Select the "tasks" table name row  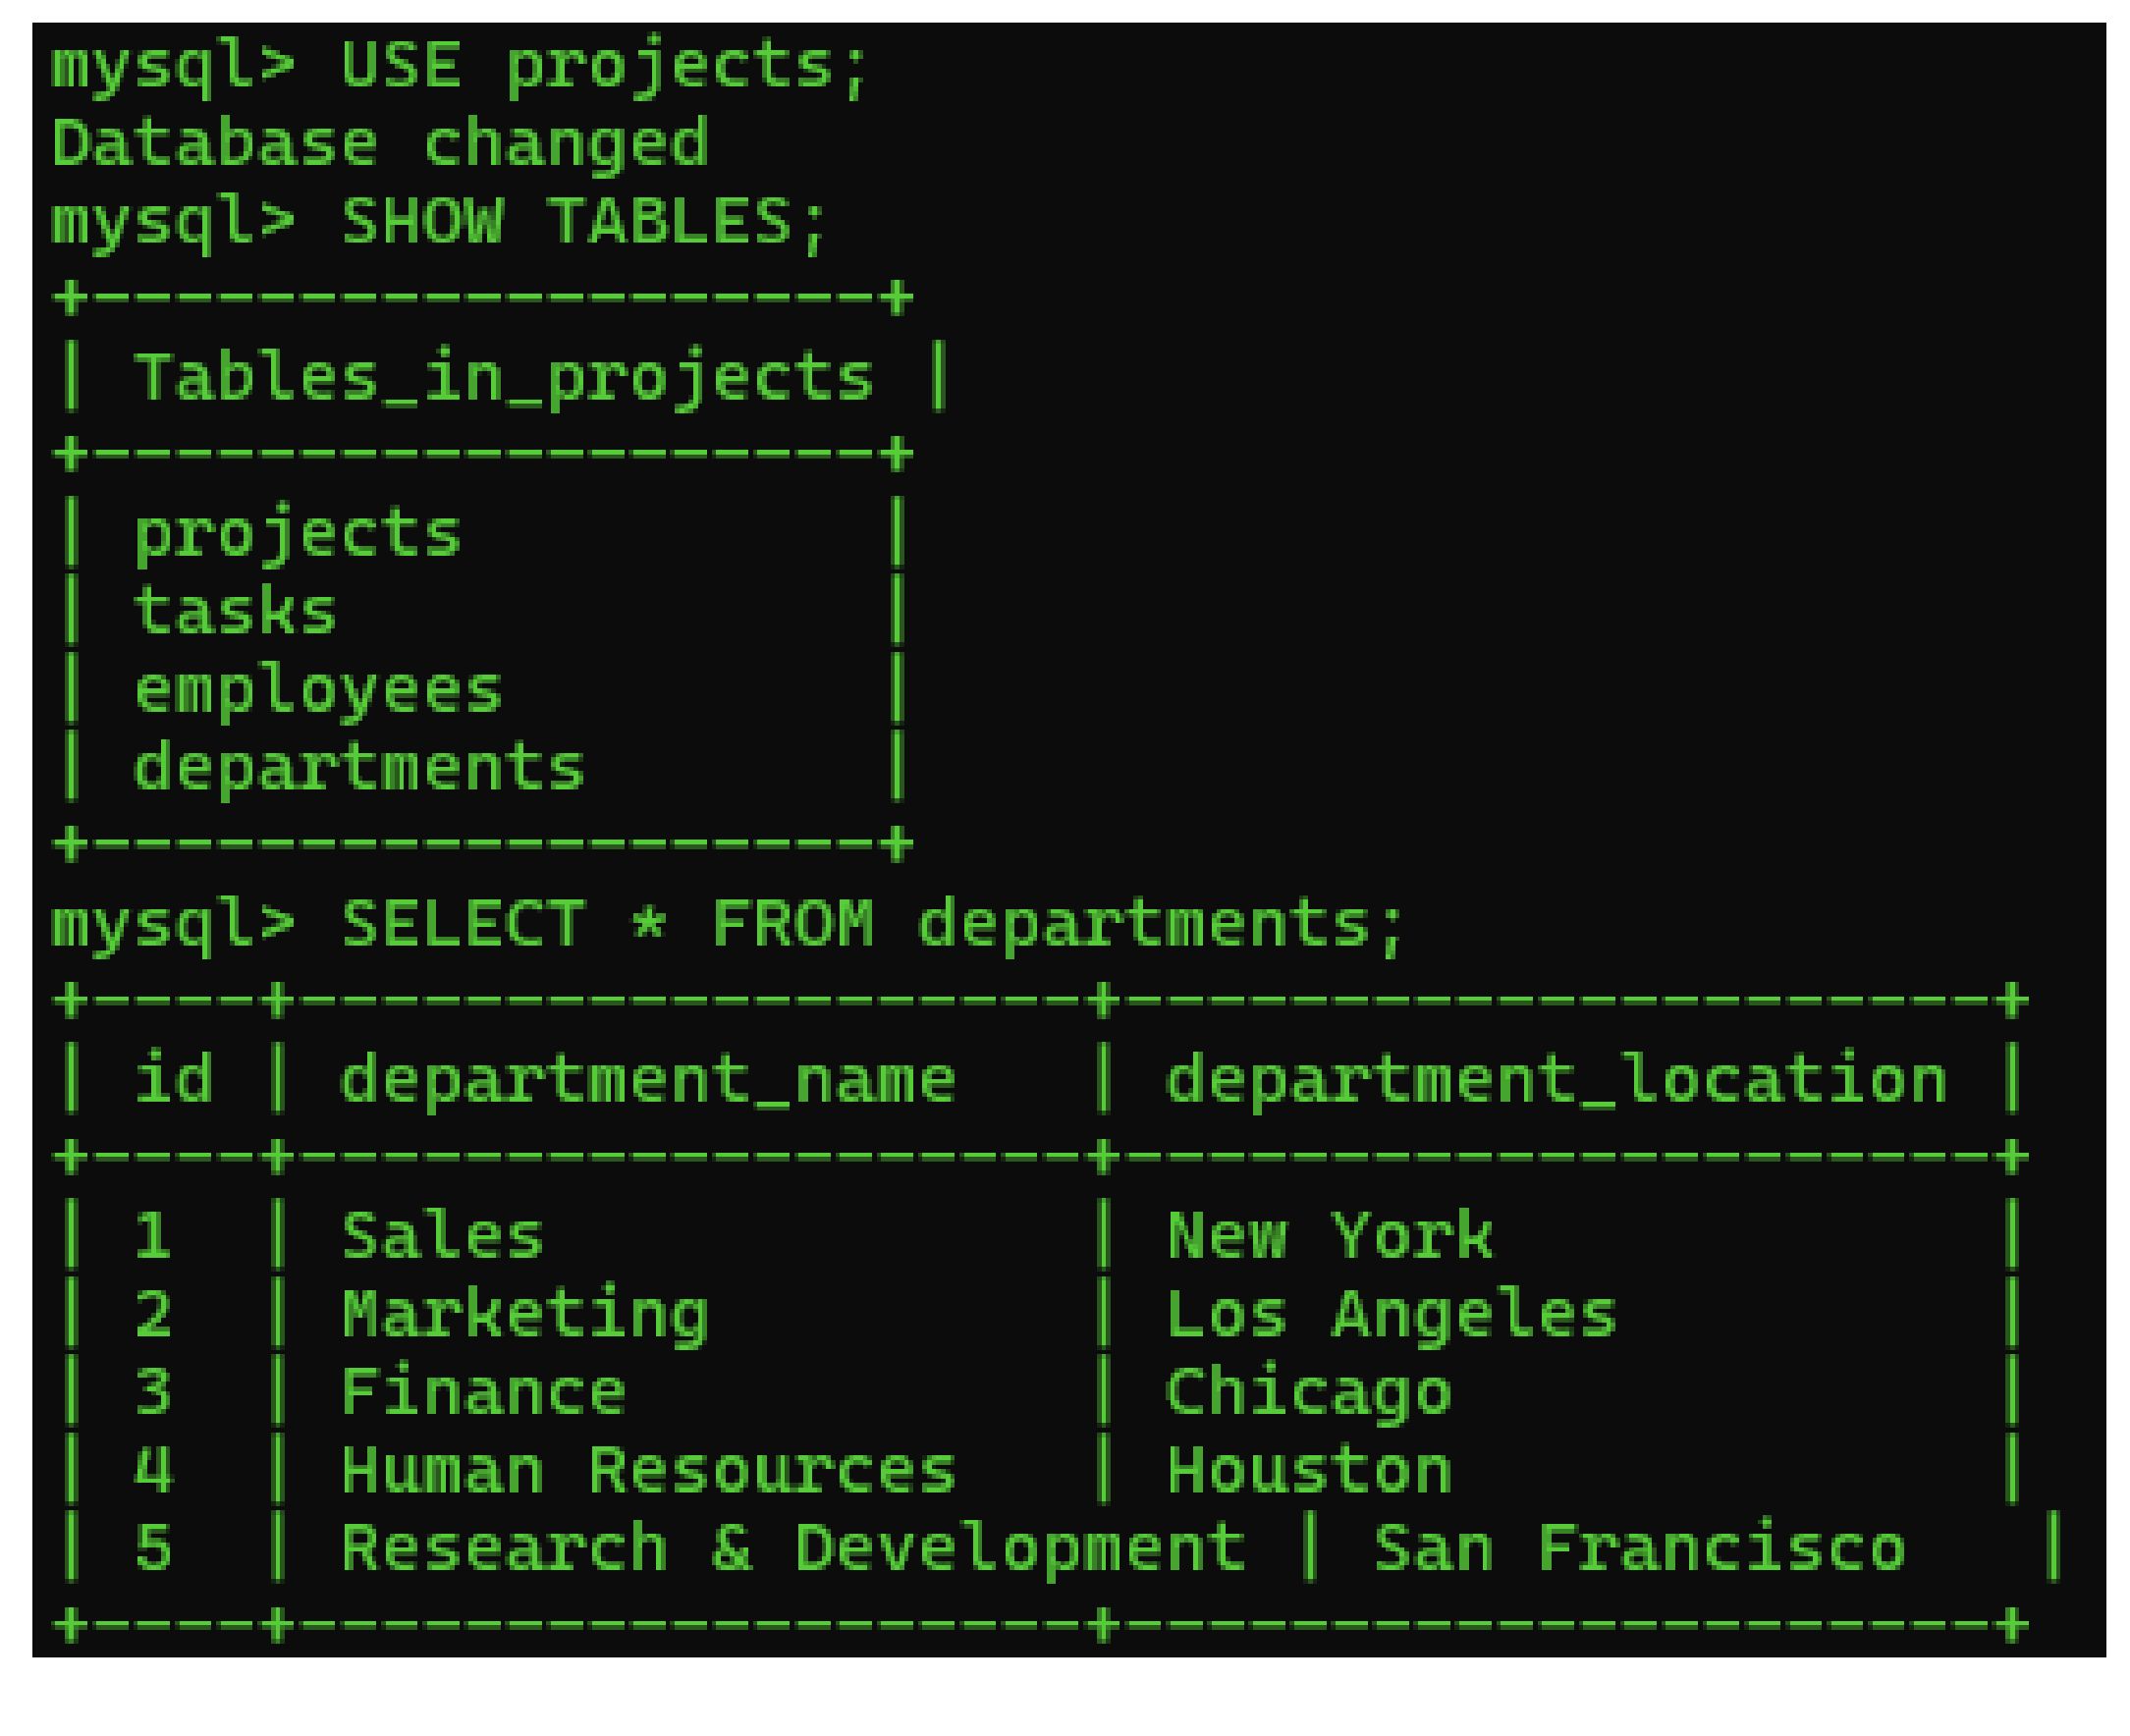pos(236,612)
